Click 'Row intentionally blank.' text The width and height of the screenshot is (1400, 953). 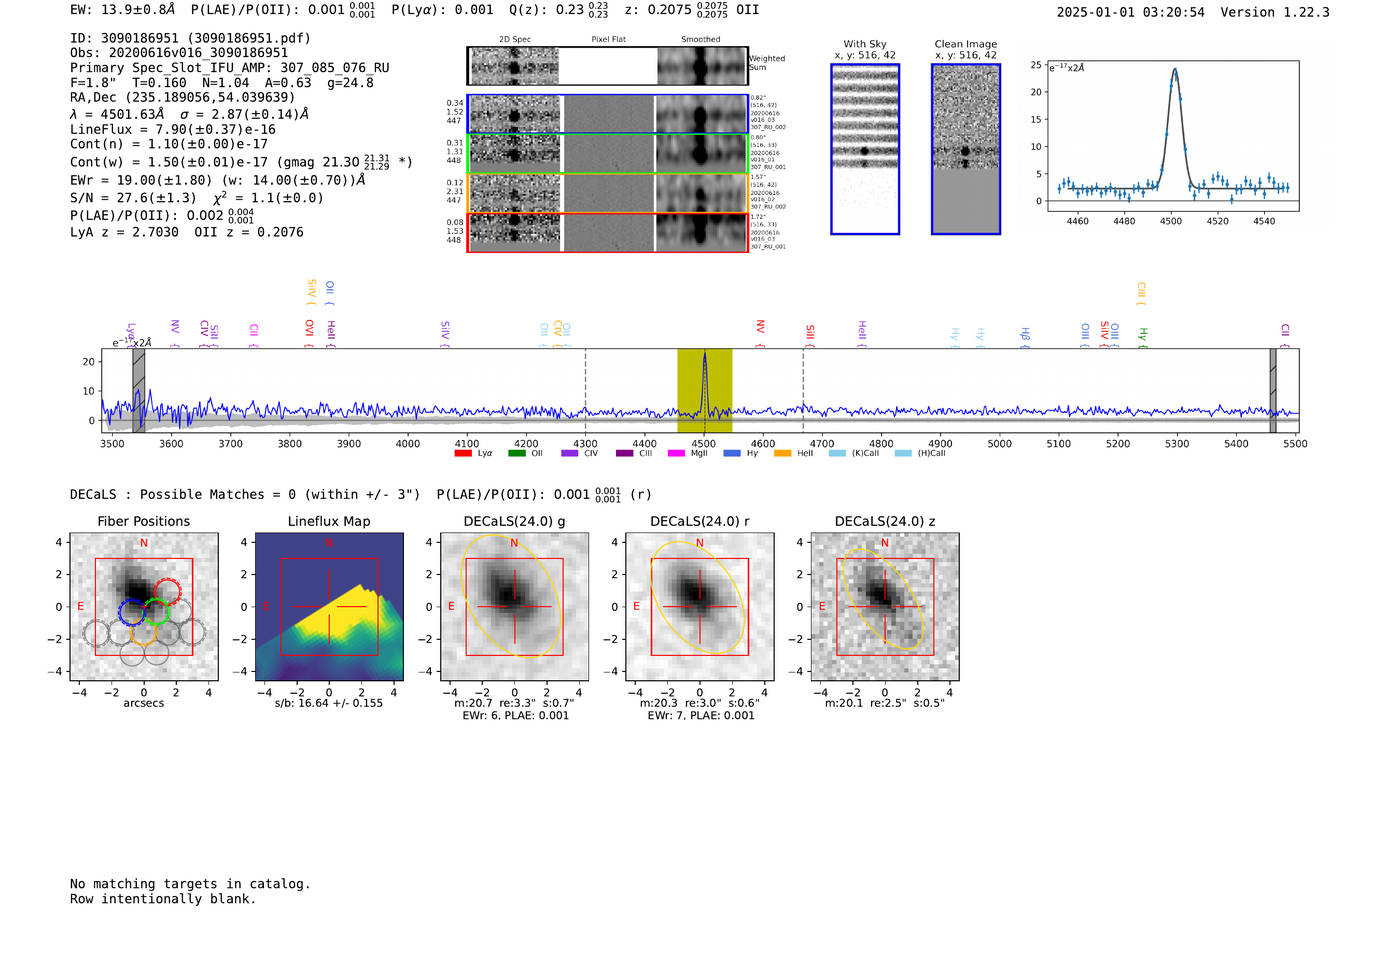(x=163, y=899)
